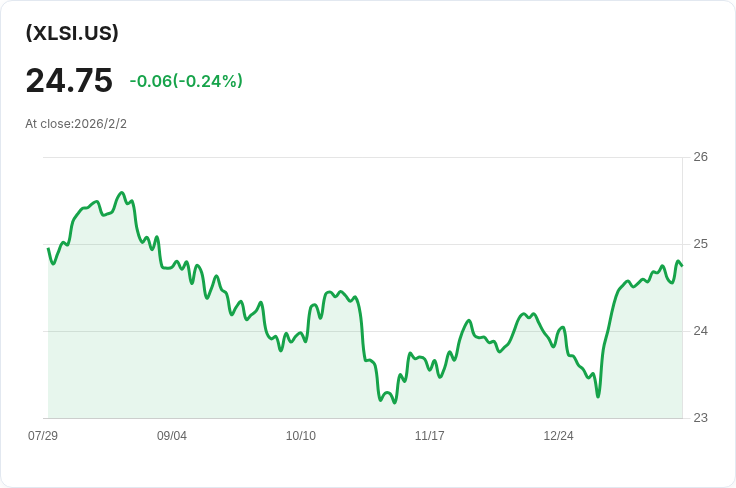
Task: Click the 10/10 date axis label
Action: [301, 436]
